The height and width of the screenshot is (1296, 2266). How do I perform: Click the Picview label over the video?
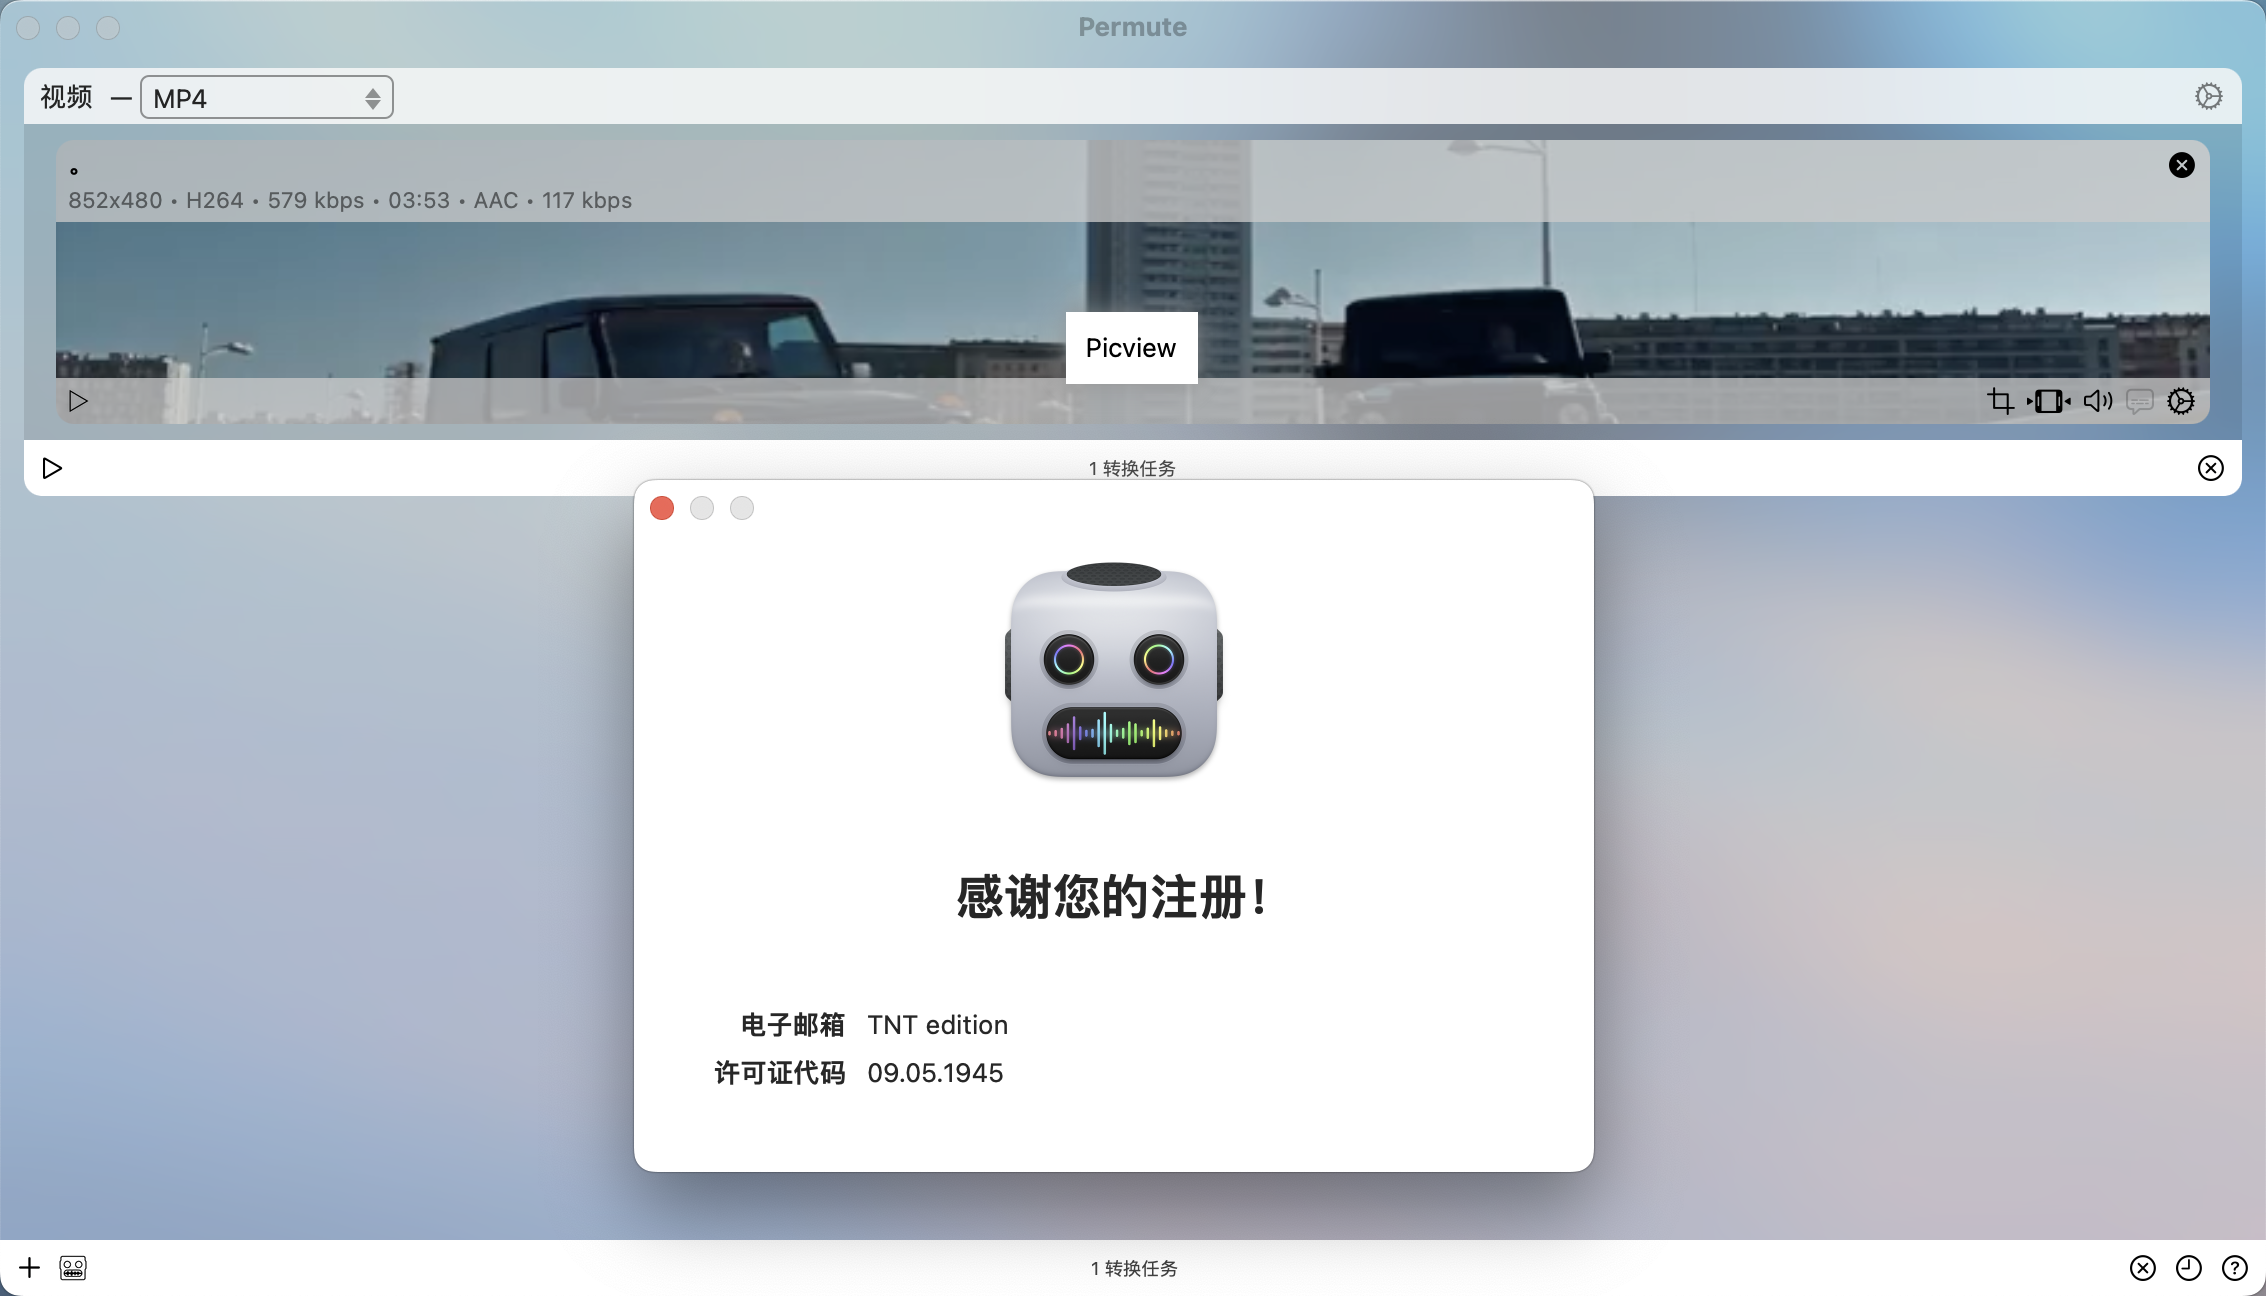coord(1131,348)
